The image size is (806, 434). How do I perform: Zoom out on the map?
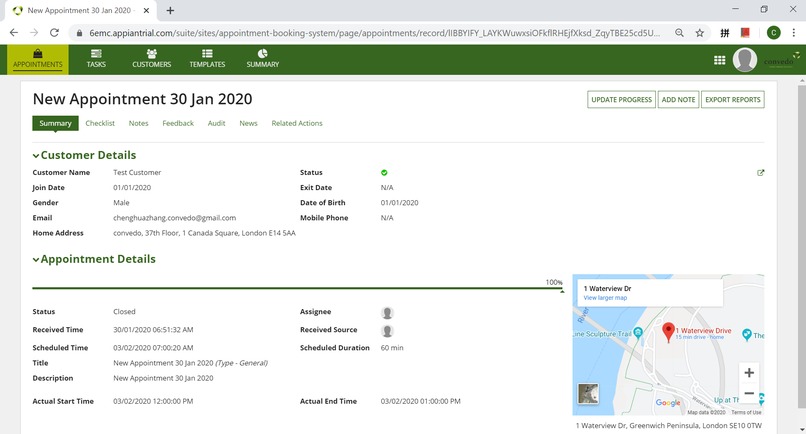point(749,393)
